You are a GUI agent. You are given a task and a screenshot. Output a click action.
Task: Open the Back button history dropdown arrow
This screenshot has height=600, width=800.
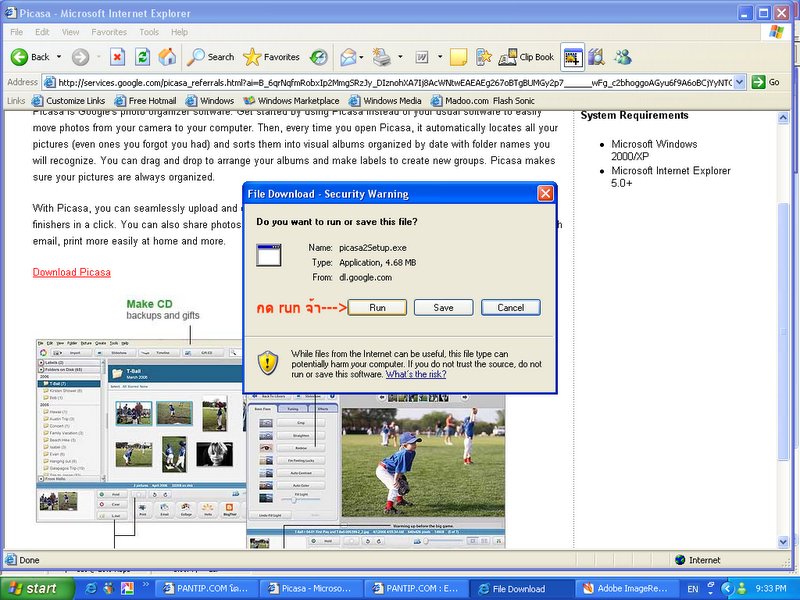[x=59, y=57]
